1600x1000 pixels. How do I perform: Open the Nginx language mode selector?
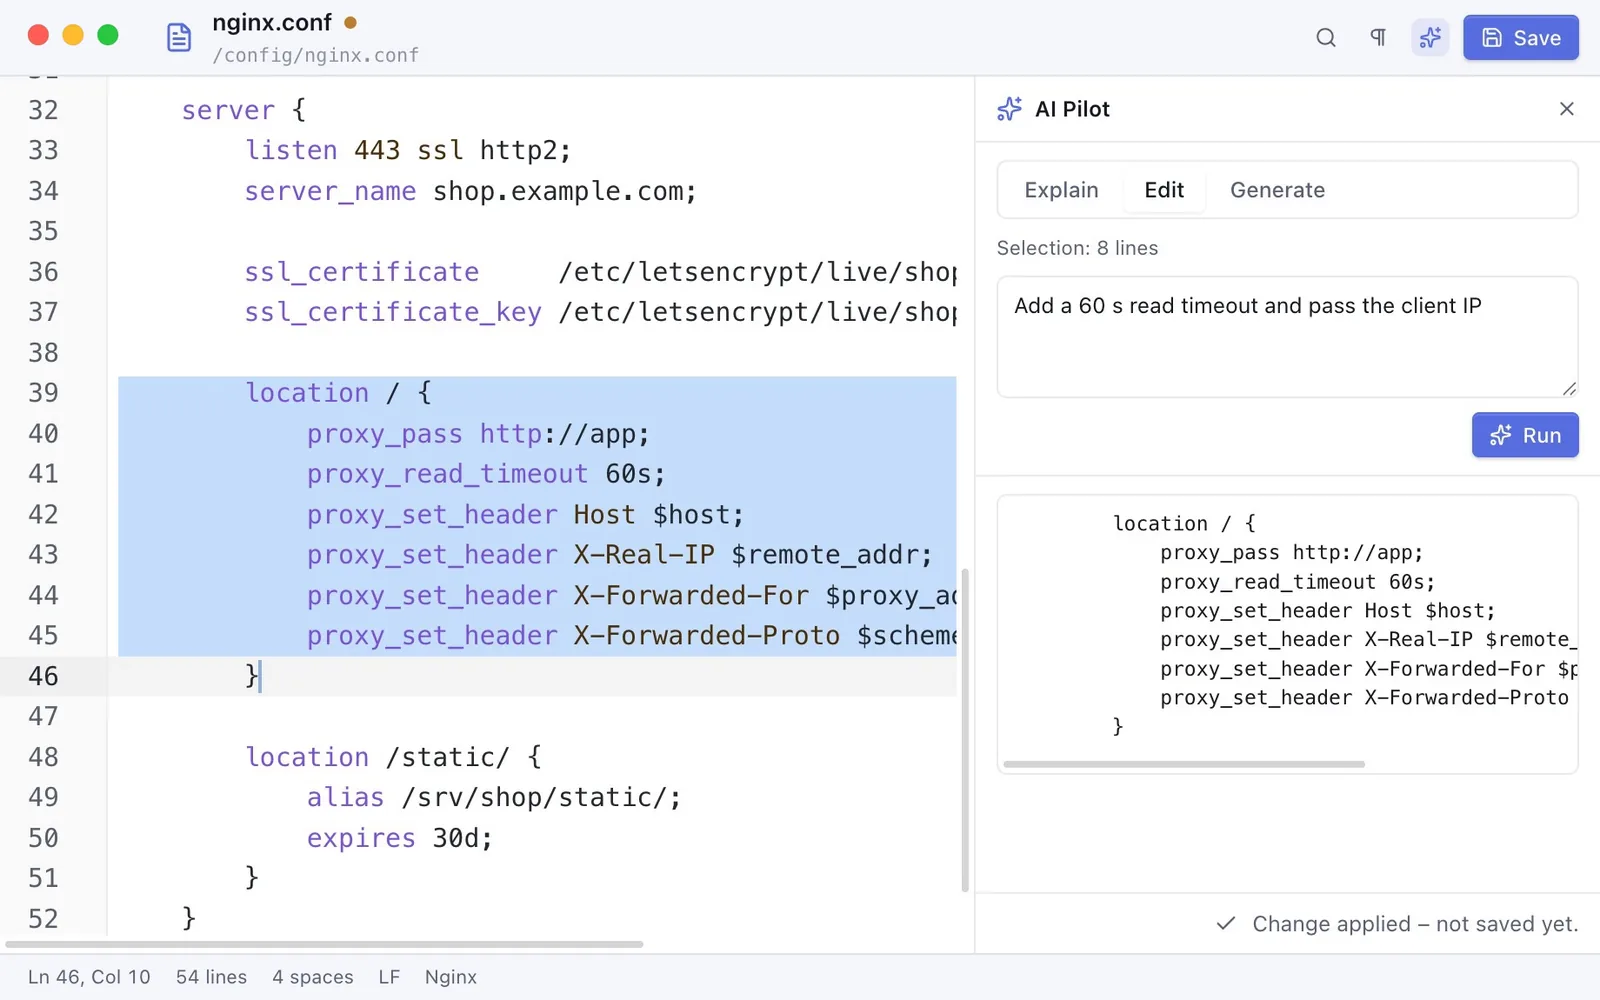point(451,977)
